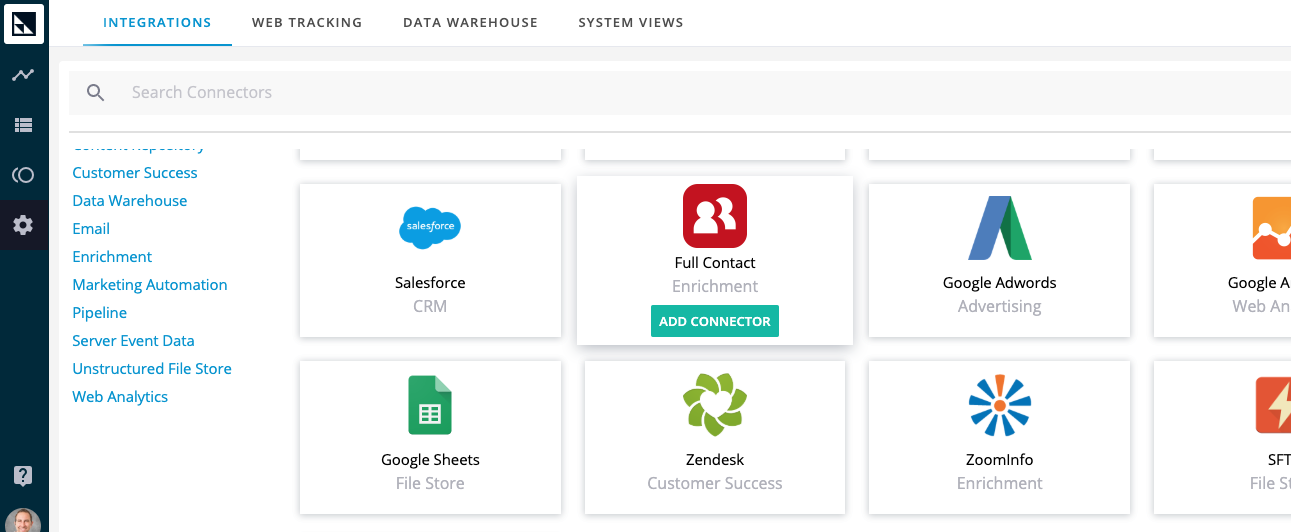This screenshot has height=532, width=1291.
Task: Filter by Customer Success category
Action: tap(135, 173)
